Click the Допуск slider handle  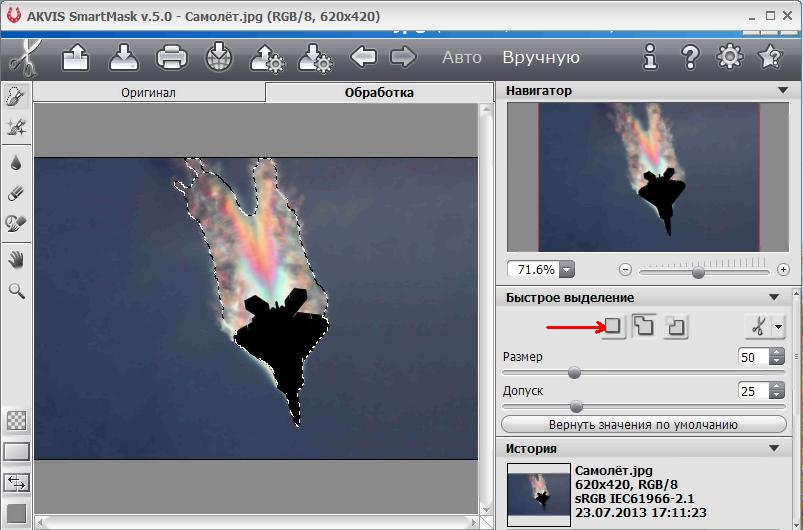coord(576,407)
